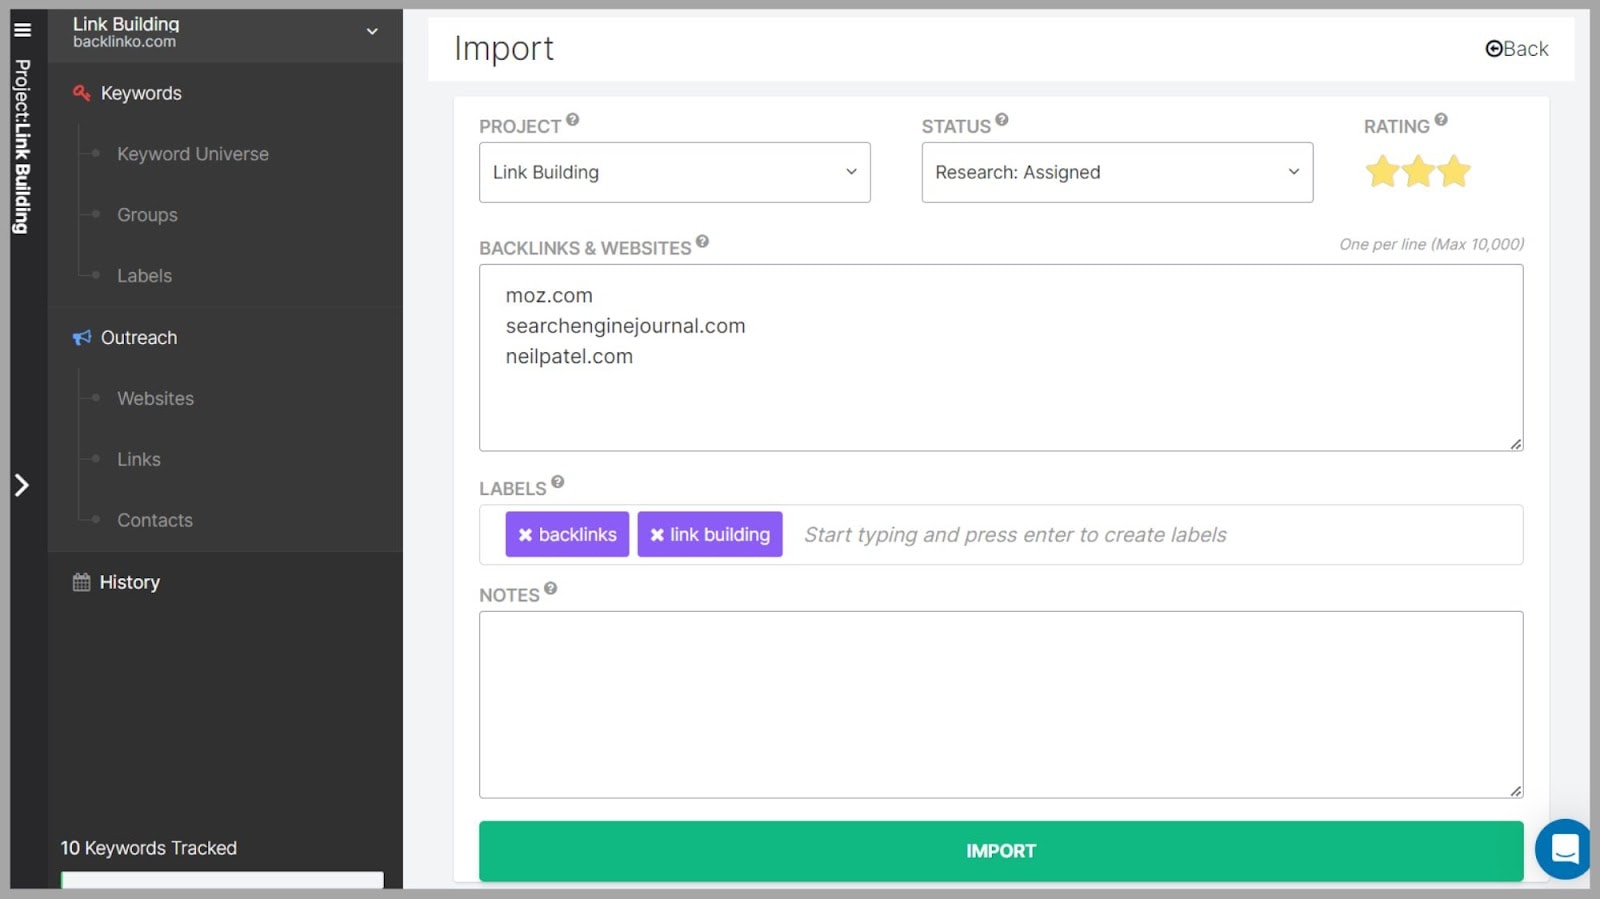1600x899 pixels.
Task: Open the Link Building project switcher
Action: coord(225,32)
